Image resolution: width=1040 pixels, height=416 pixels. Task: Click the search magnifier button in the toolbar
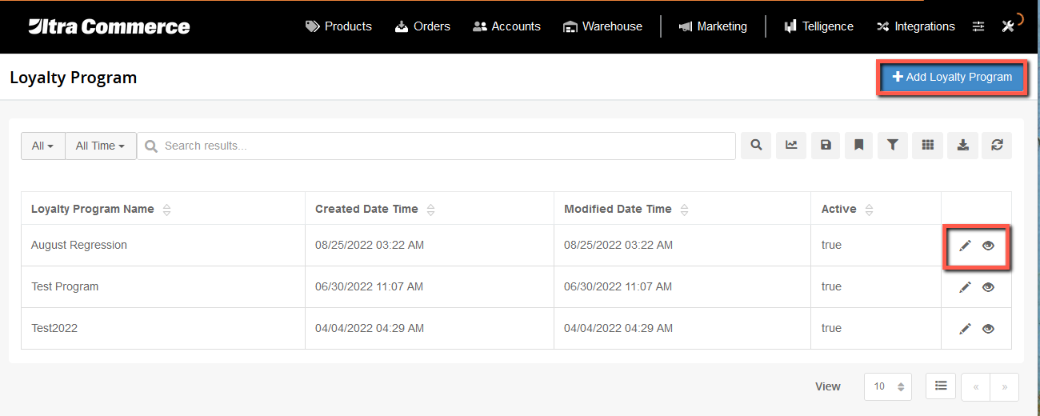click(756, 145)
